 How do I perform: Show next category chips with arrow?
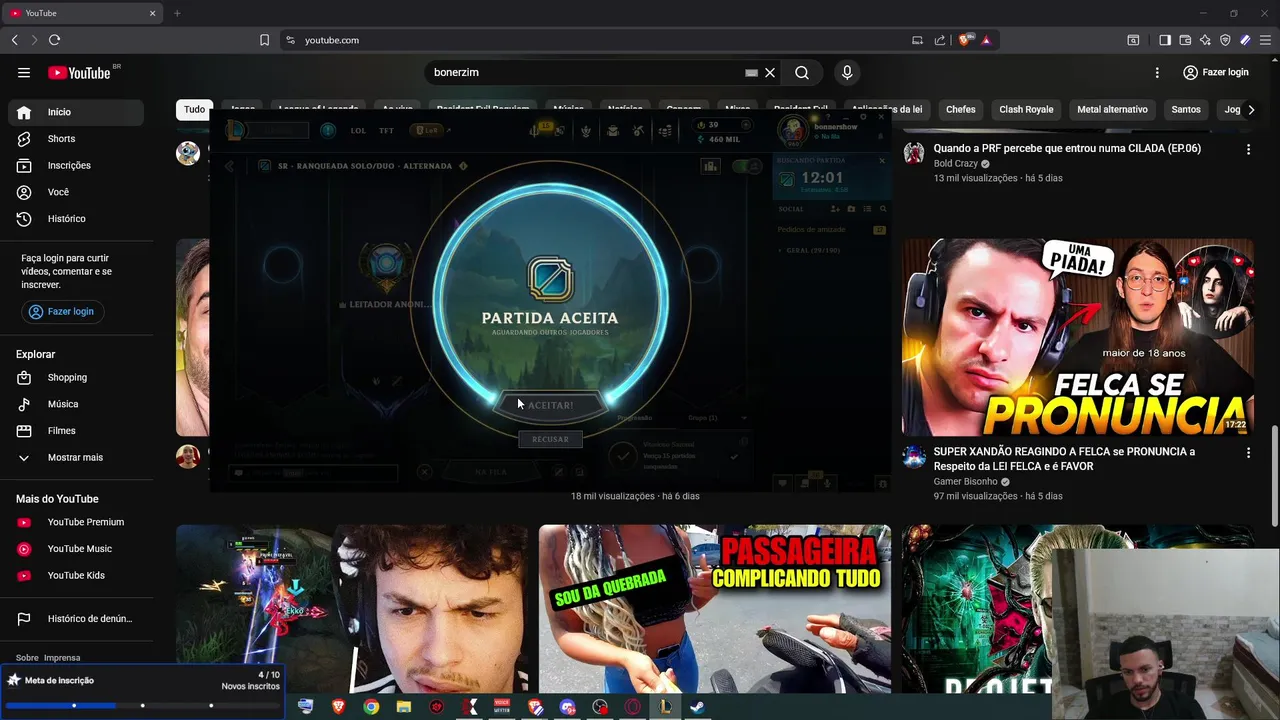[1251, 110]
